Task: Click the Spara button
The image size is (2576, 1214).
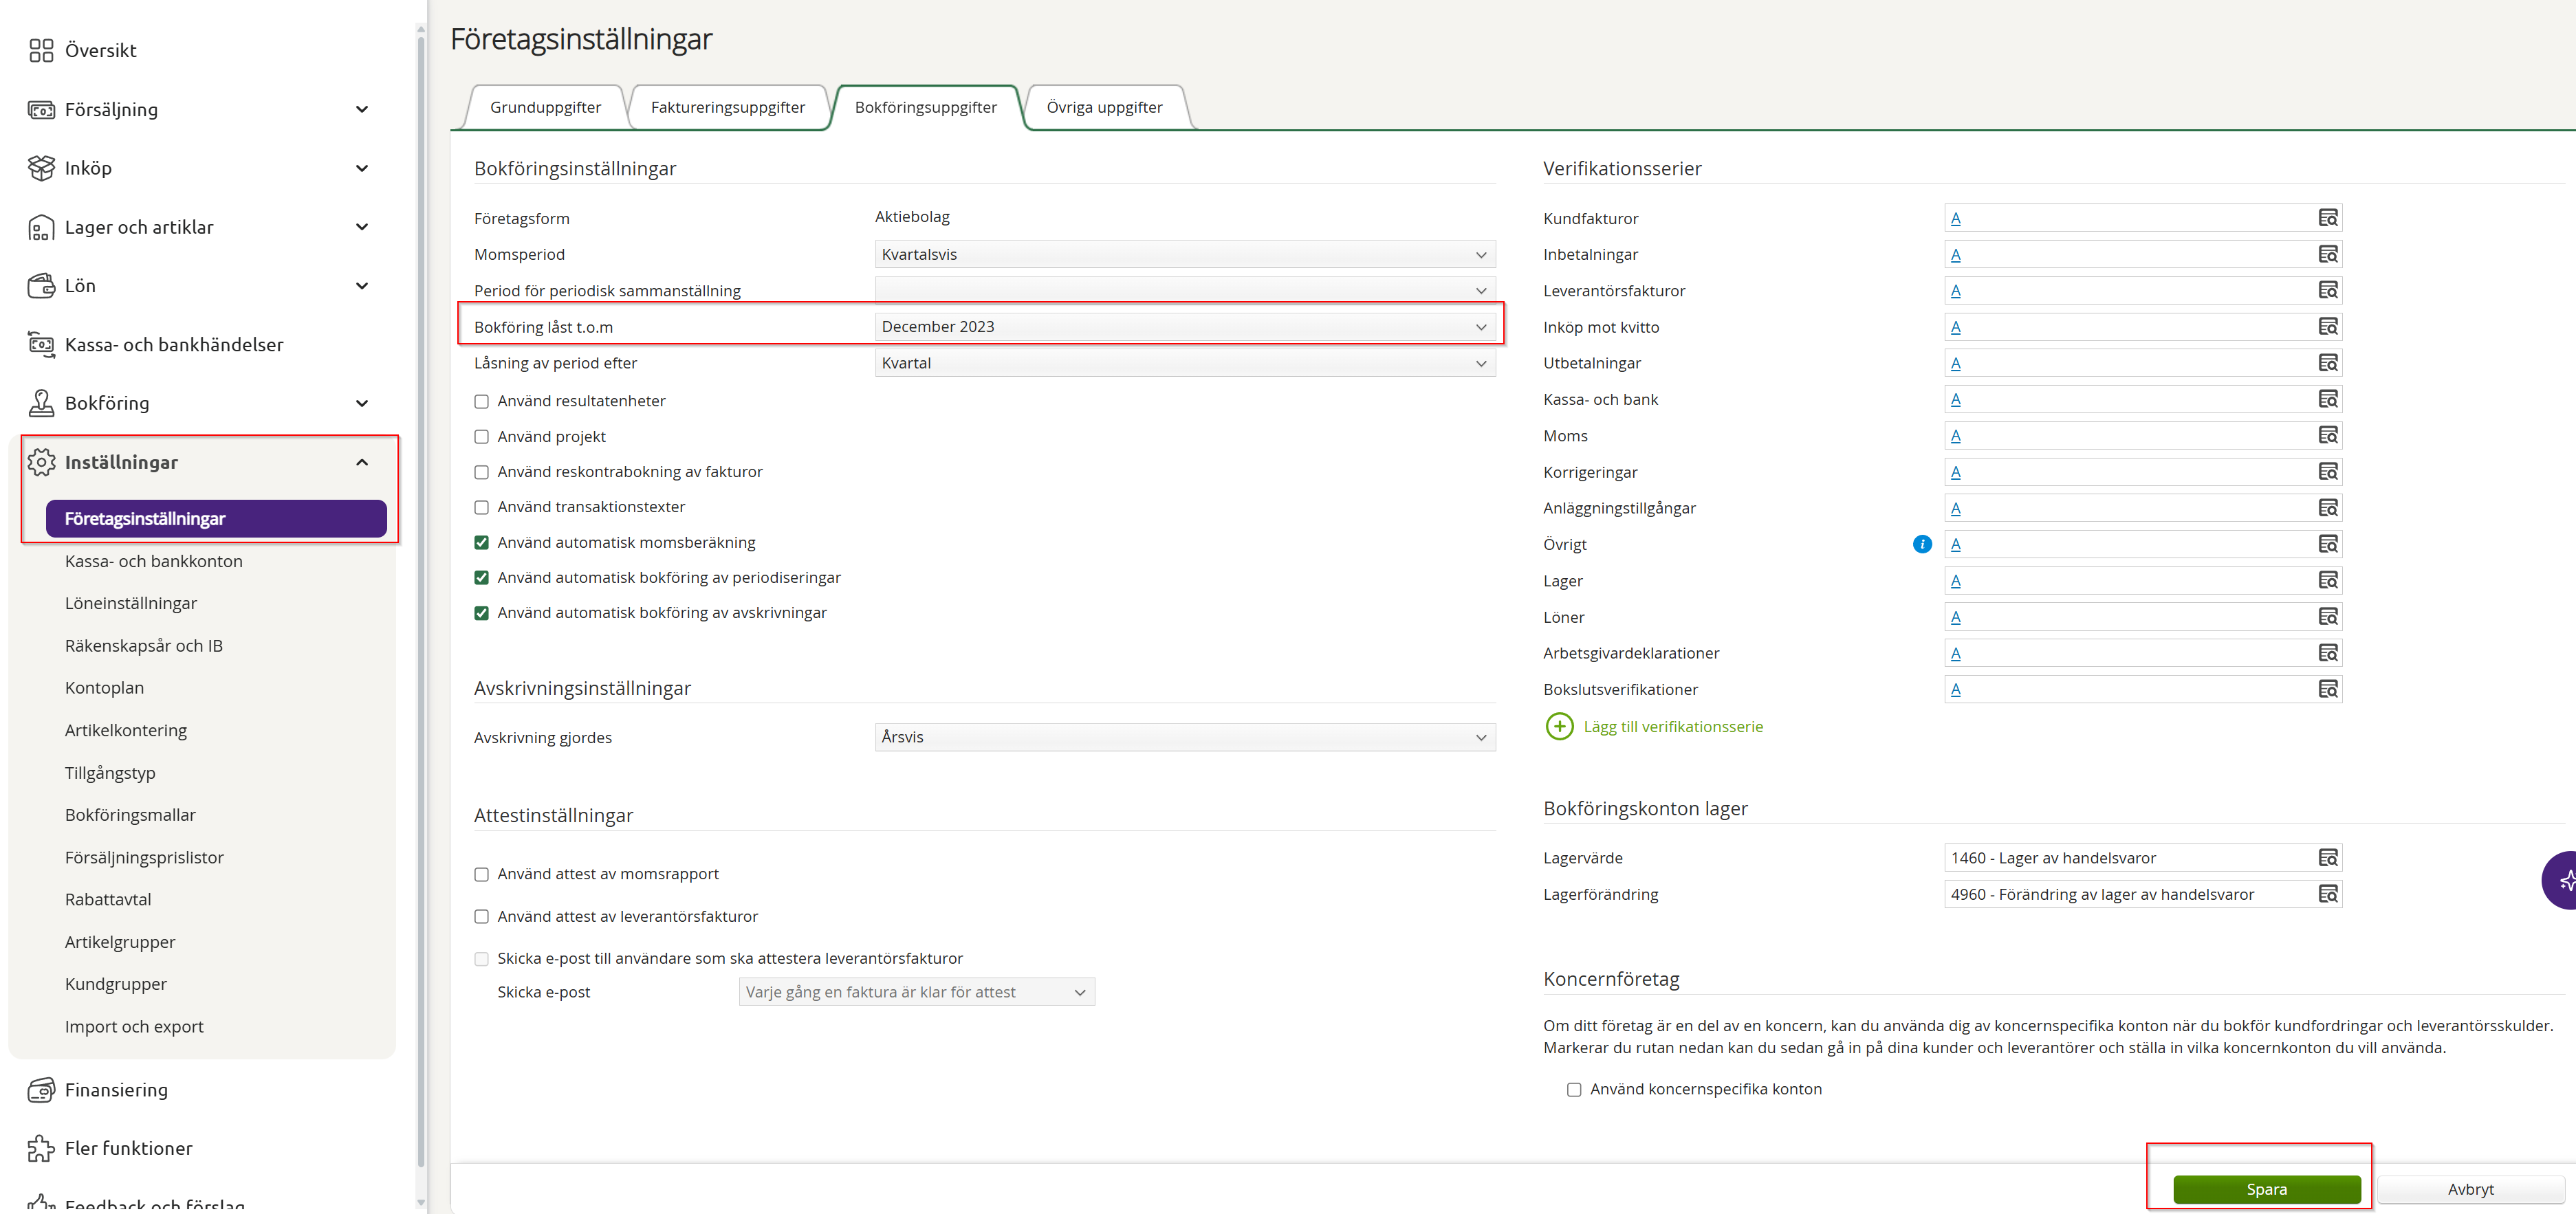Action: tap(2267, 1189)
